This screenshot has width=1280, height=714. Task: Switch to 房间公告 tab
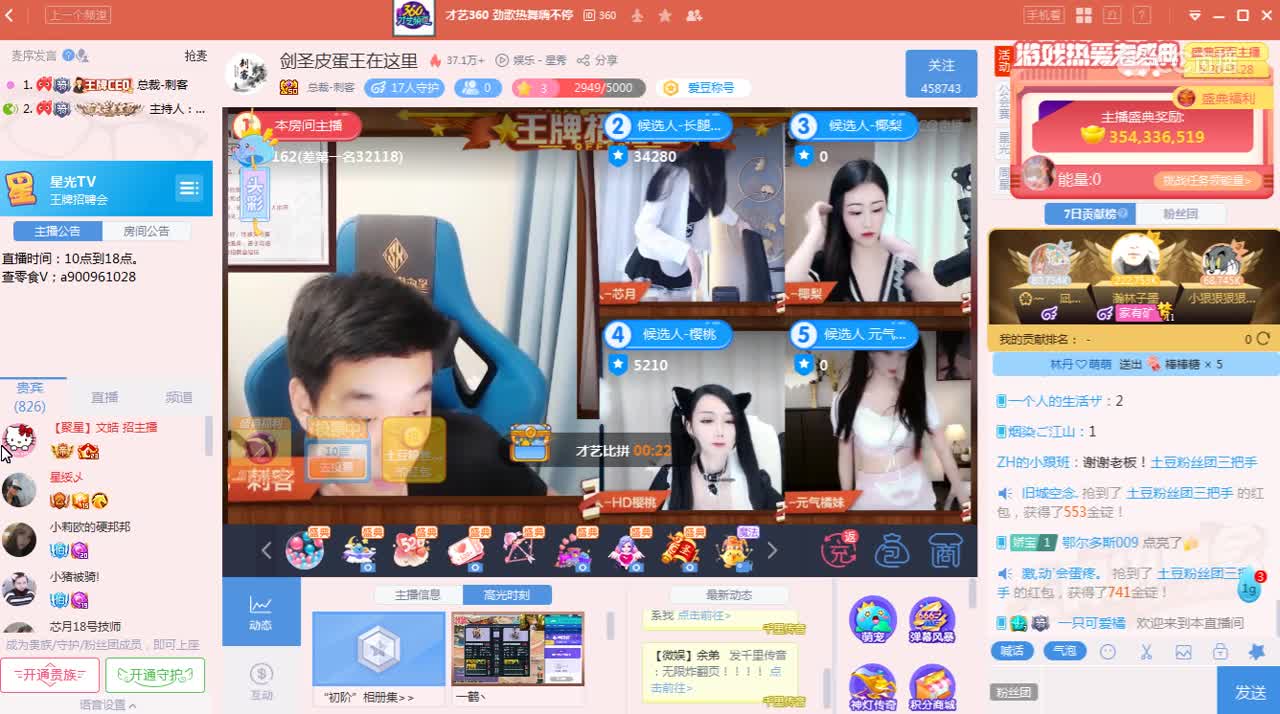click(146, 231)
